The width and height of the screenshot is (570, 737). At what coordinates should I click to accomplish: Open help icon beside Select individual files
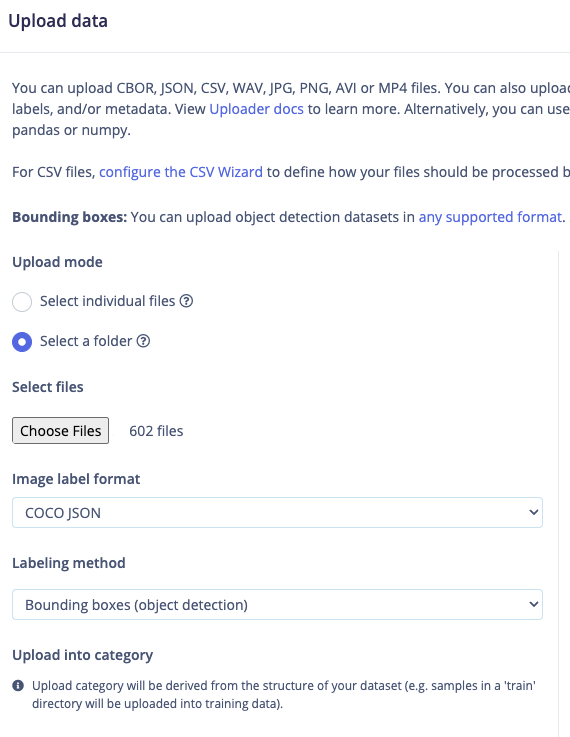(x=187, y=301)
